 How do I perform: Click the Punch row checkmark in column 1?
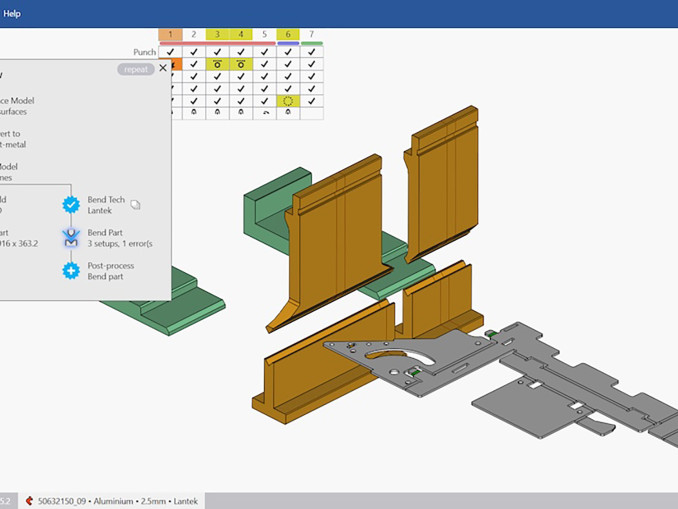170,52
